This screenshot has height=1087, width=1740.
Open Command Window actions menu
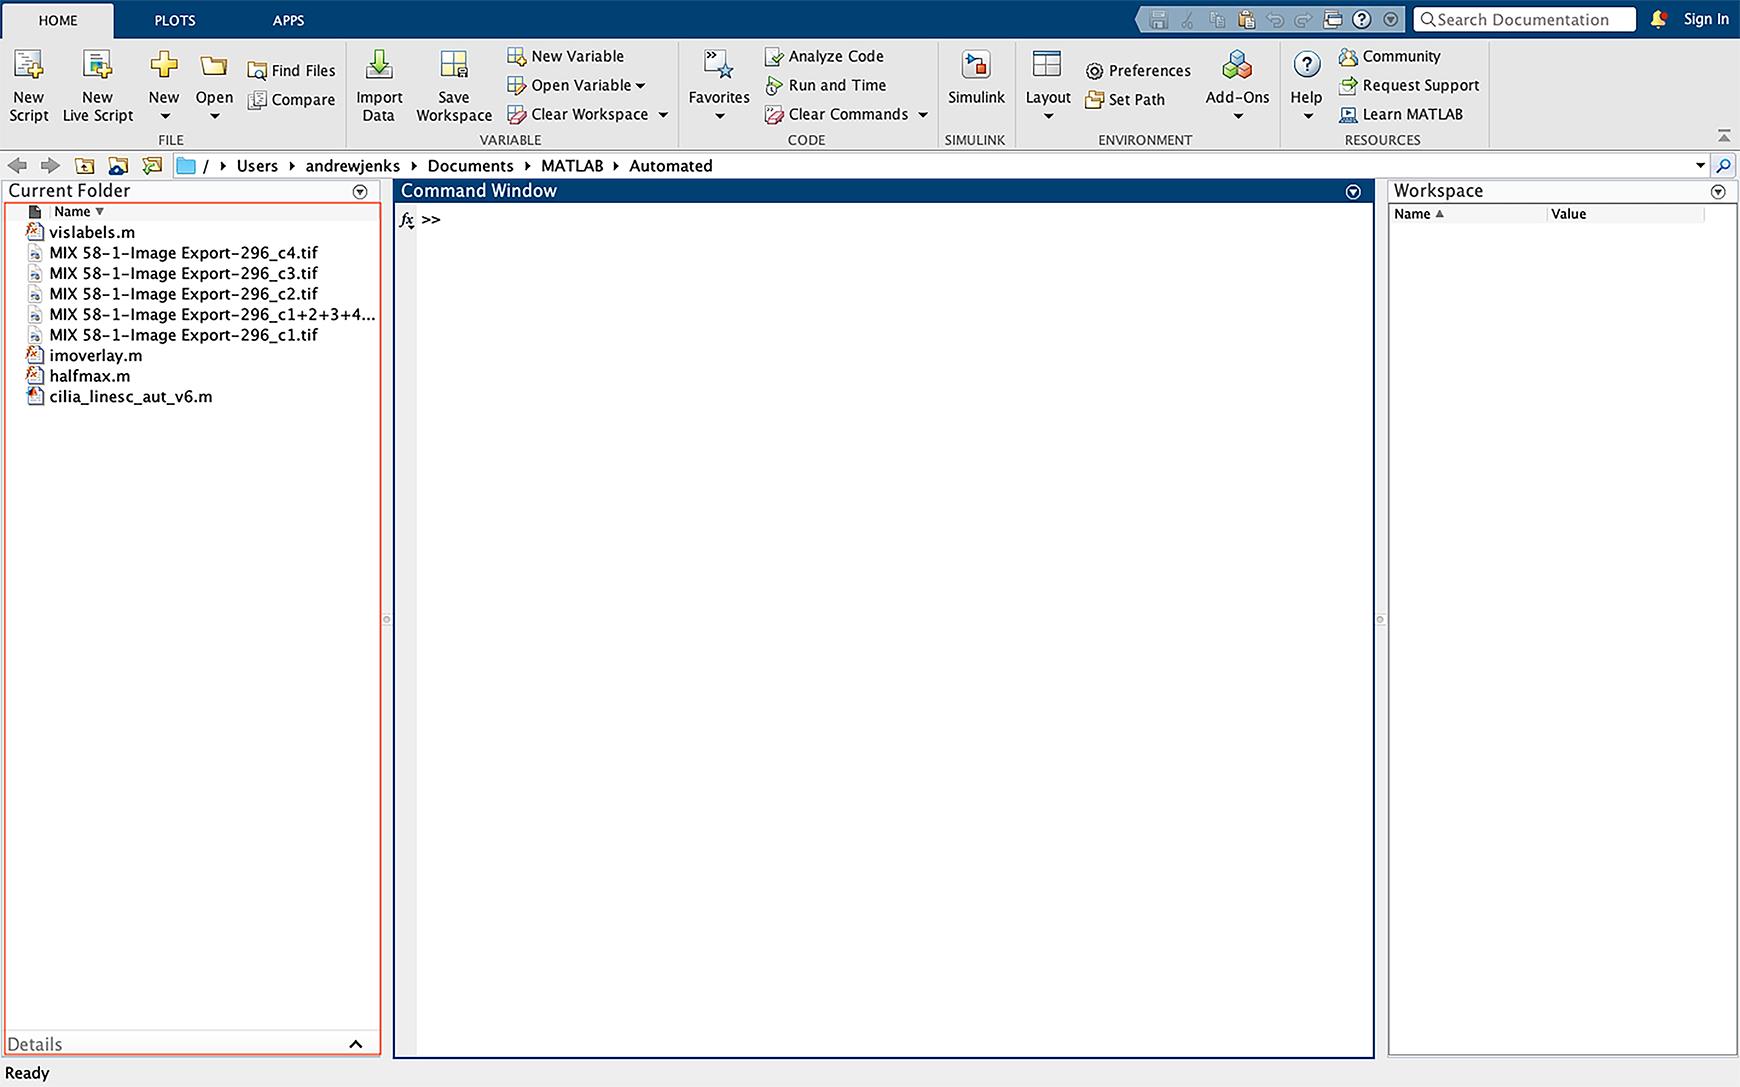(1353, 191)
